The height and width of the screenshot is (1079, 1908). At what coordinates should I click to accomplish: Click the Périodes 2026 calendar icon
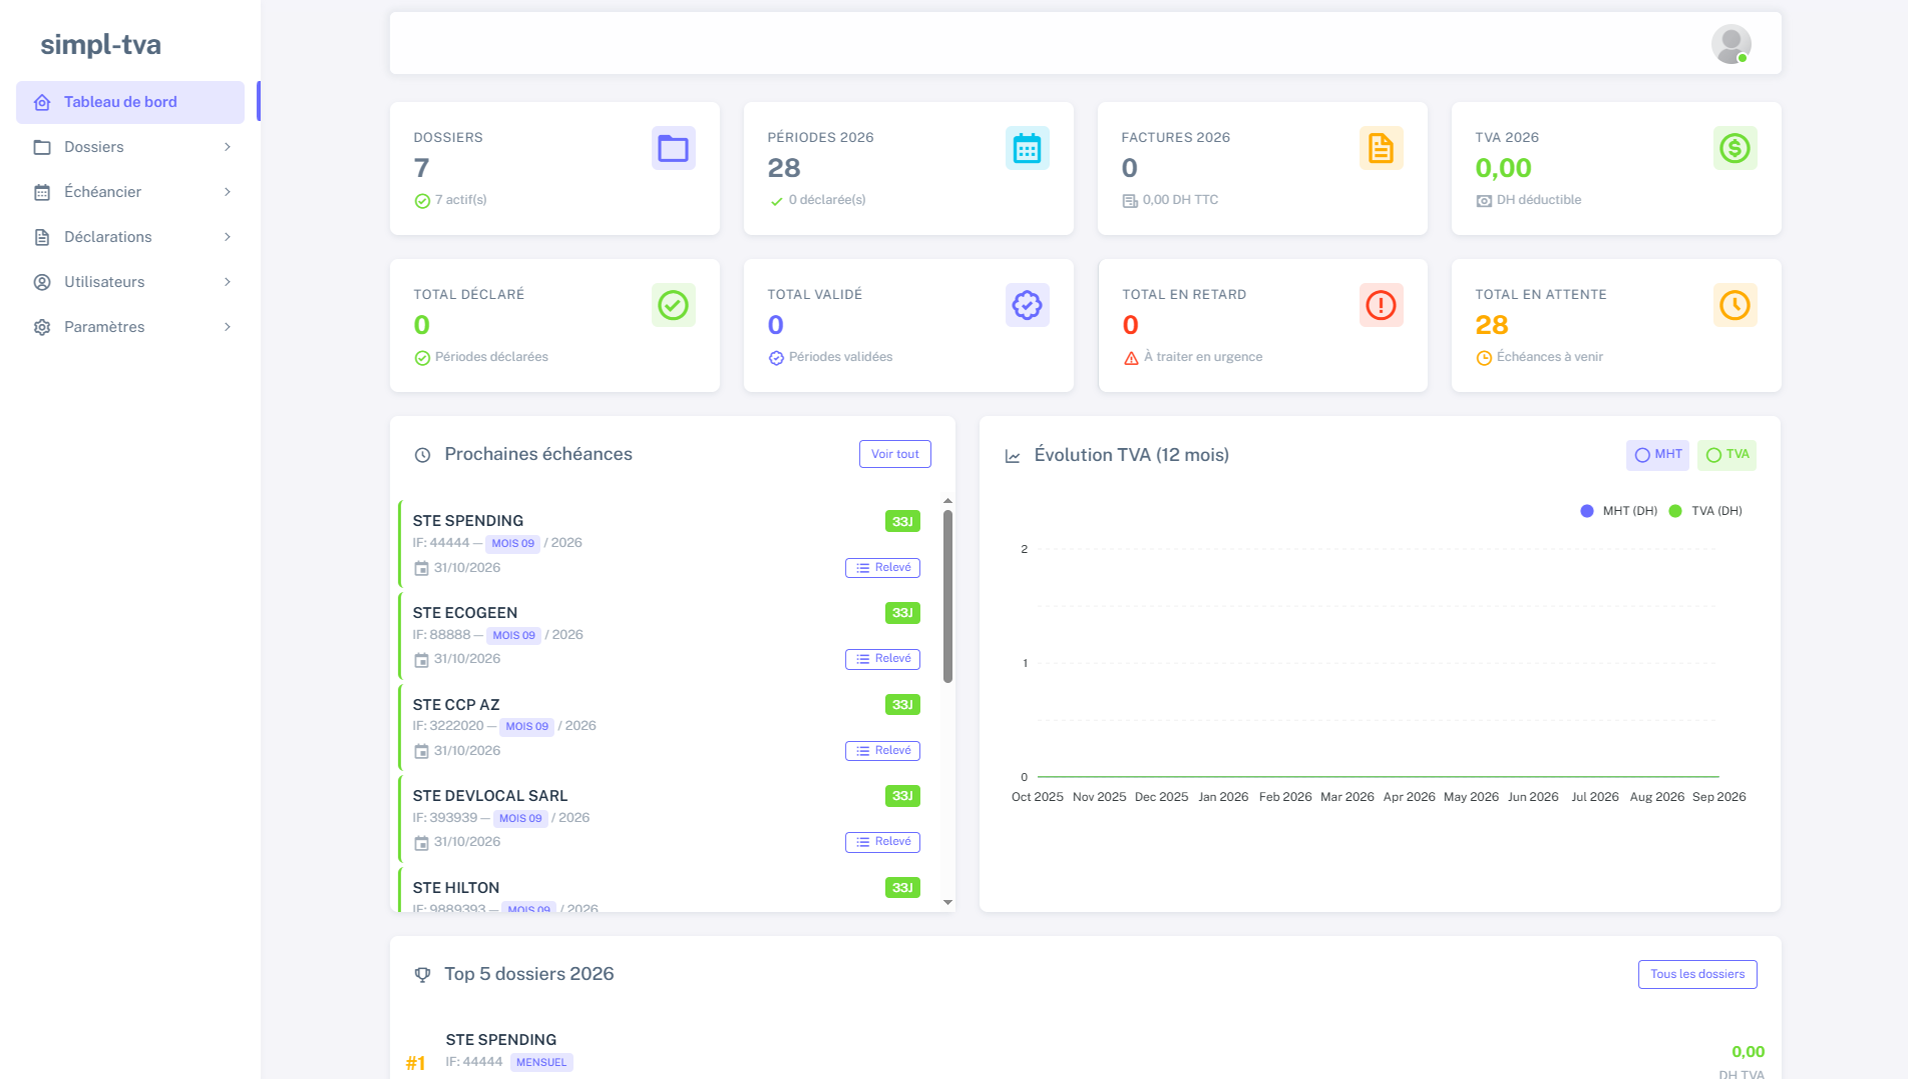(1027, 148)
